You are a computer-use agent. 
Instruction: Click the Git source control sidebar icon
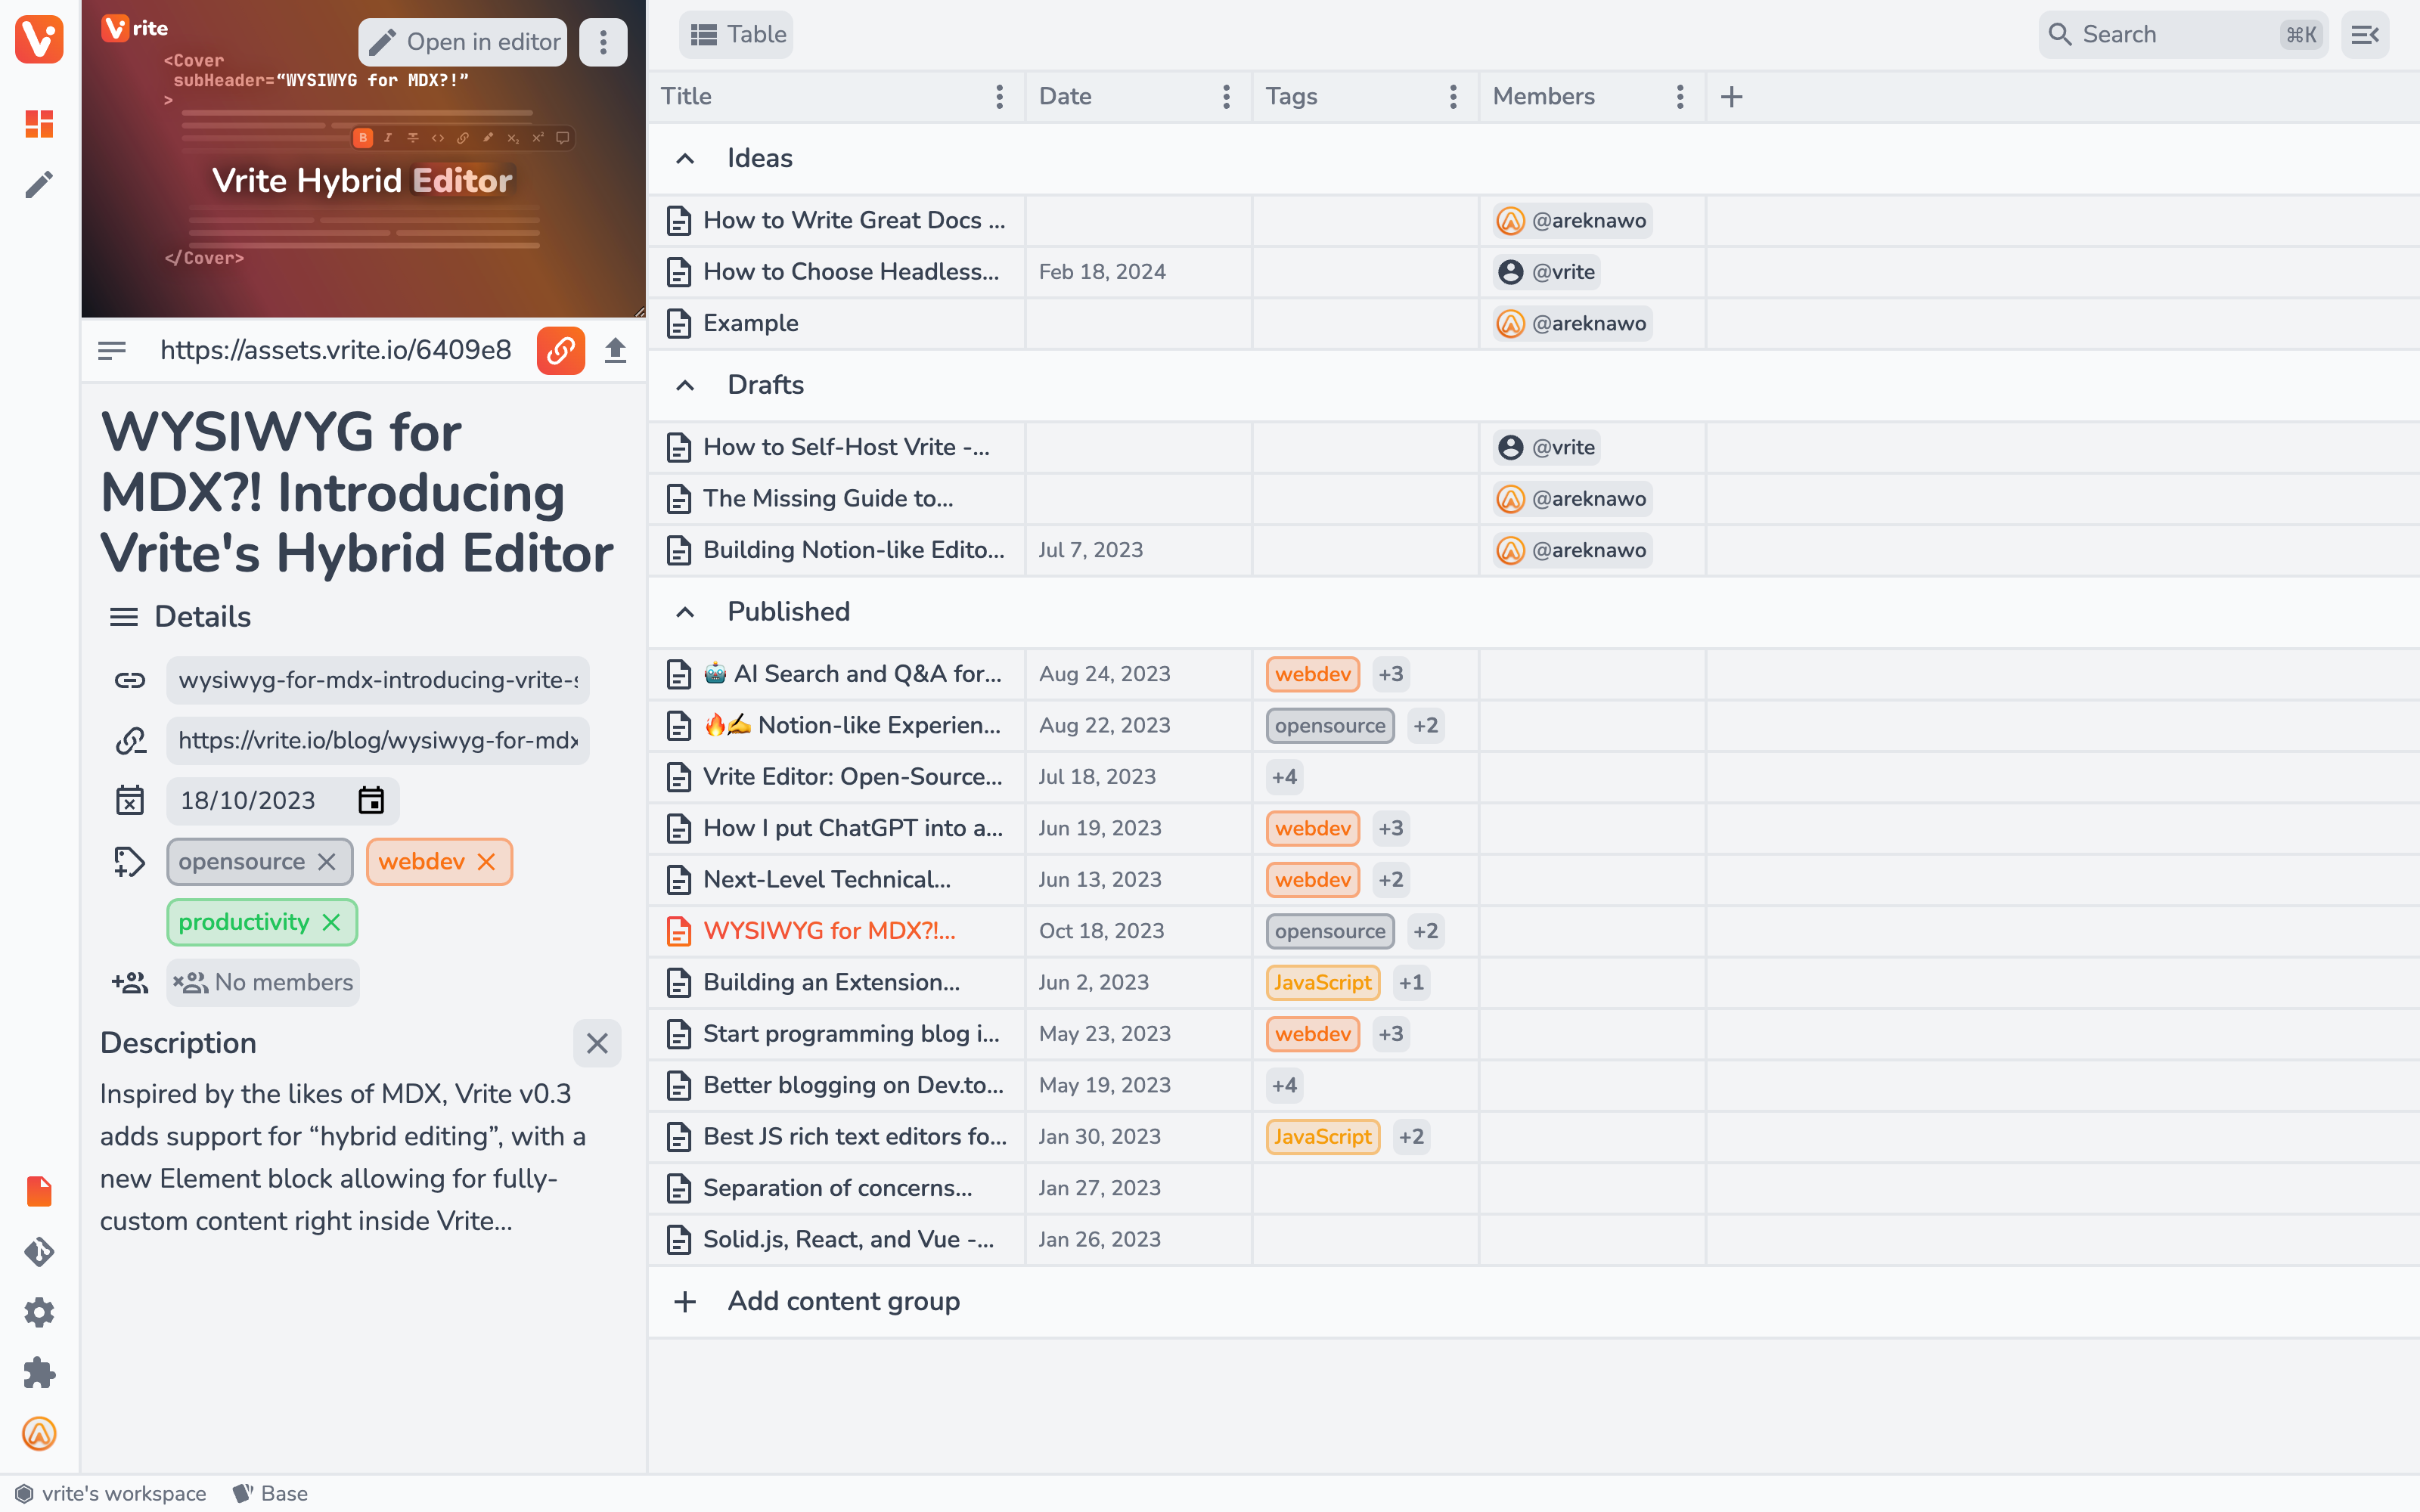tap(39, 1252)
